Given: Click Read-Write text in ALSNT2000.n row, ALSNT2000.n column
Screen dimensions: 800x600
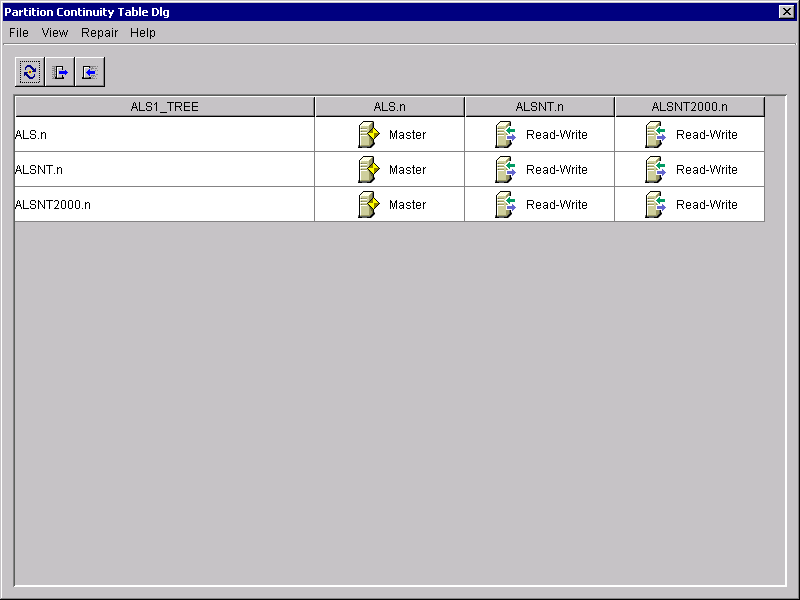Looking at the screenshot, I should [707, 205].
